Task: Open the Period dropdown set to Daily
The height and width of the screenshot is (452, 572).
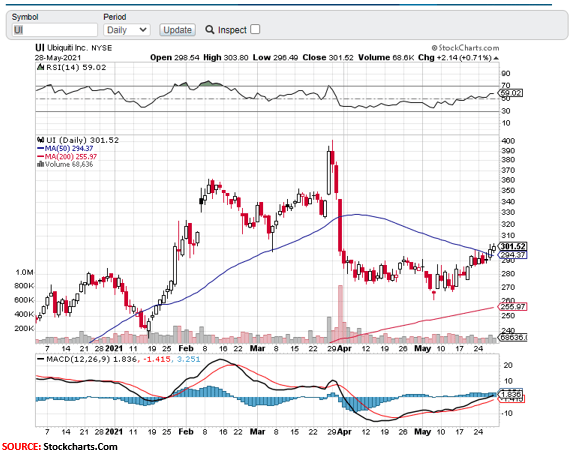Action: click(127, 30)
